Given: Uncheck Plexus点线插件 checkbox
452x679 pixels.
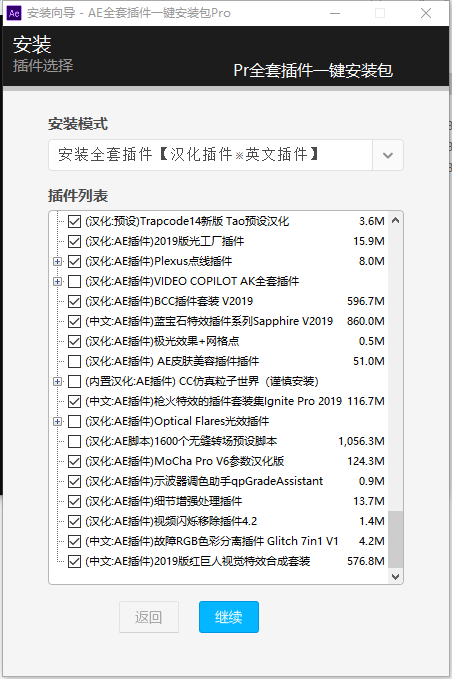Looking at the screenshot, I should pos(74,261).
